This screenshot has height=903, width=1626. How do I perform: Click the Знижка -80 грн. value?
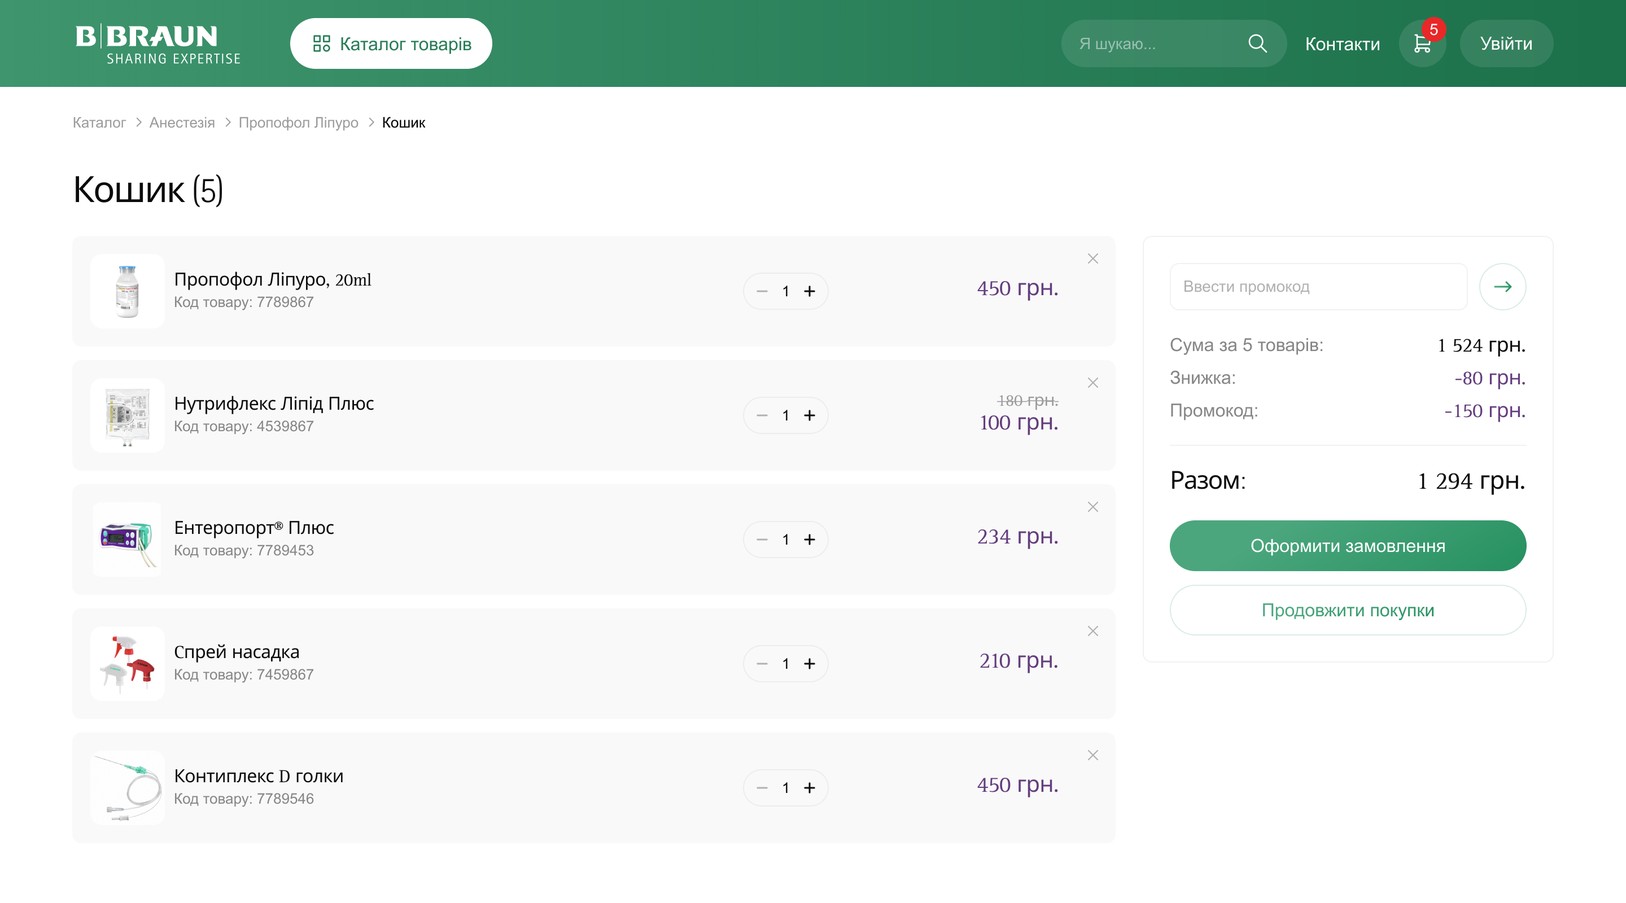click(x=1490, y=378)
